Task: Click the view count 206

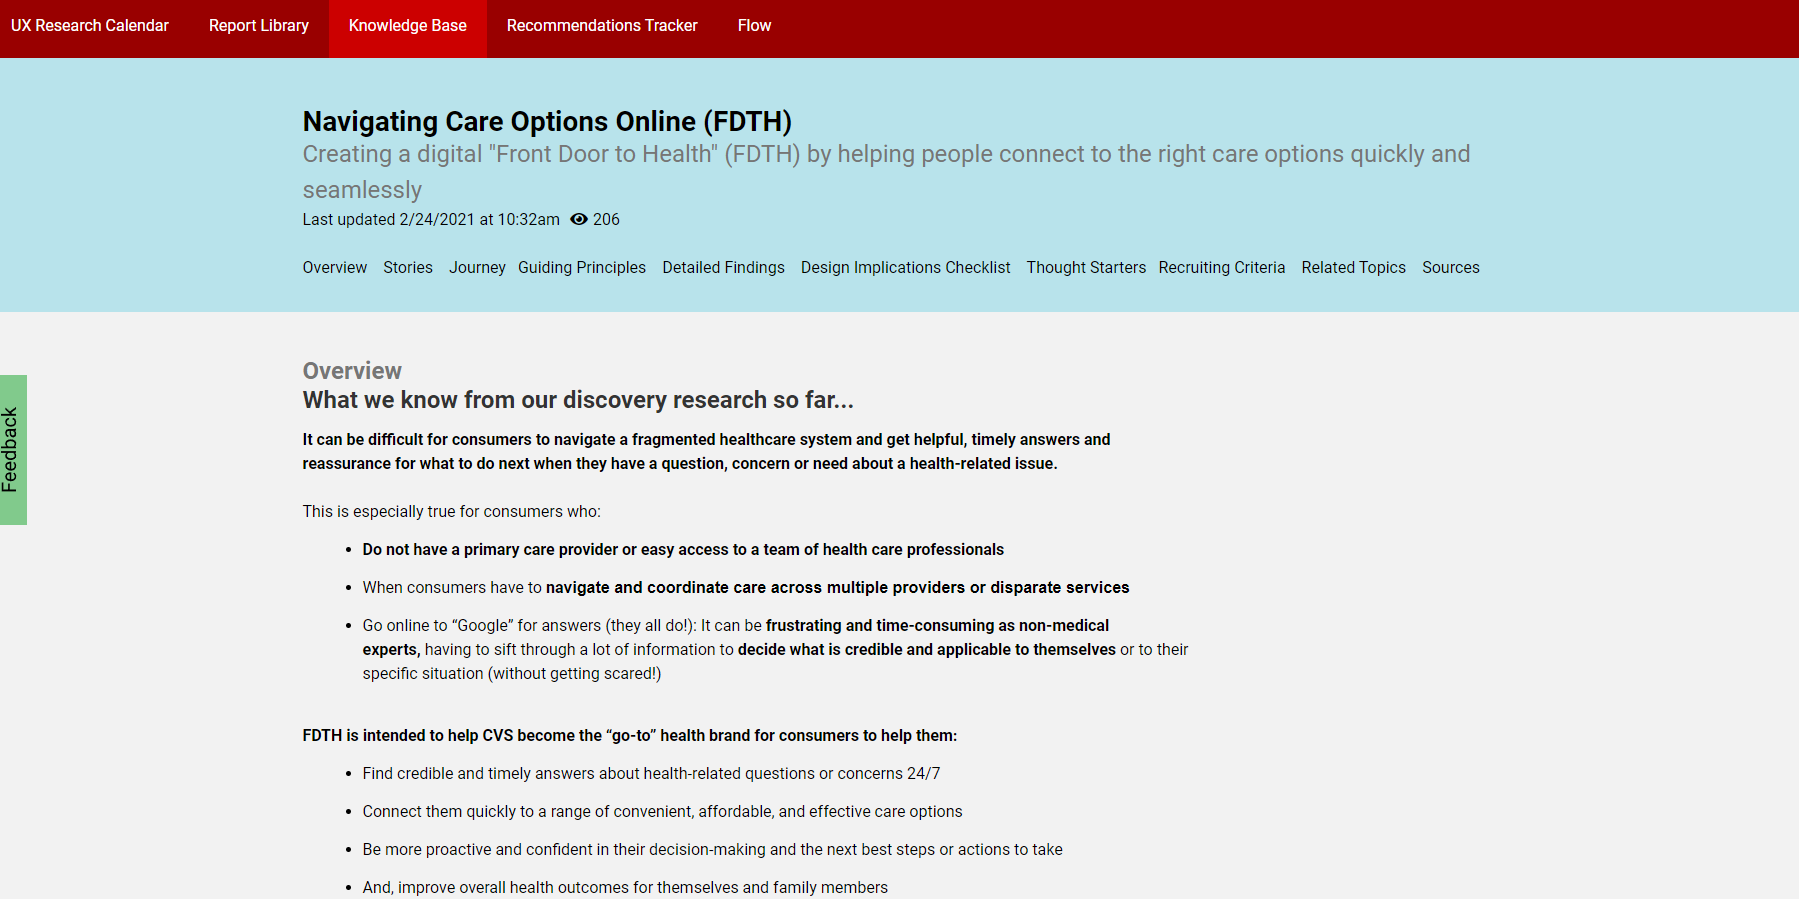Action: [x=606, y=220]
